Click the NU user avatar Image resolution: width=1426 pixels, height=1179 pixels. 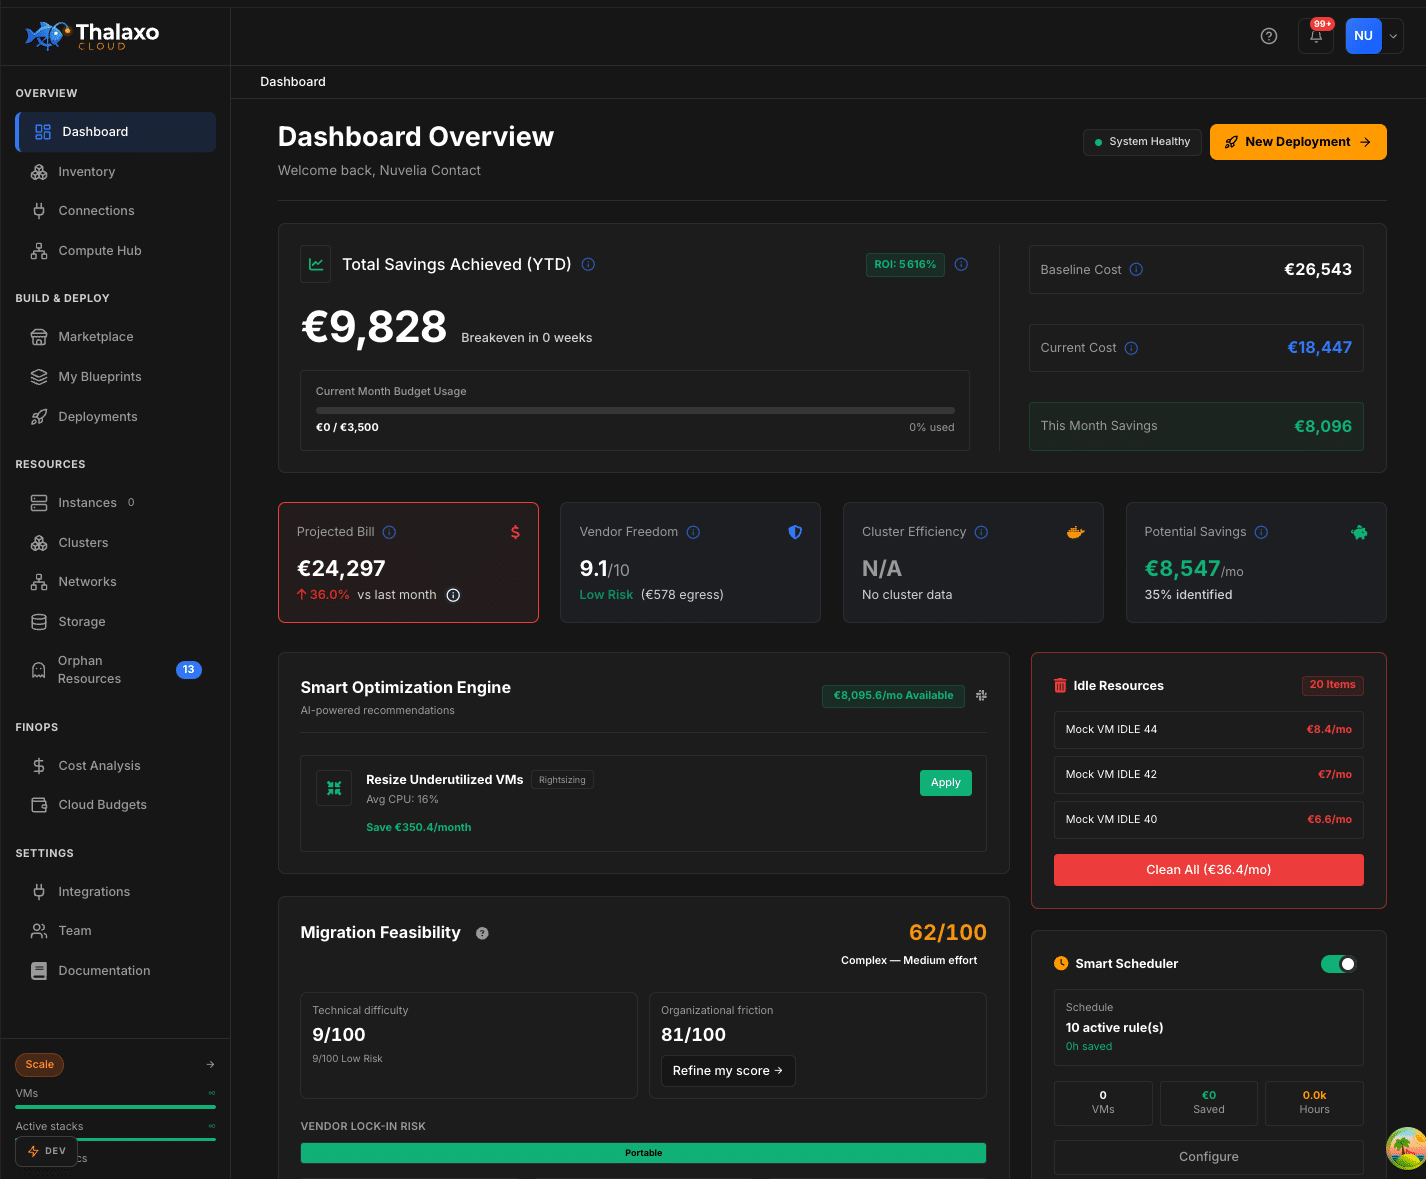[x=1363, y=36]
